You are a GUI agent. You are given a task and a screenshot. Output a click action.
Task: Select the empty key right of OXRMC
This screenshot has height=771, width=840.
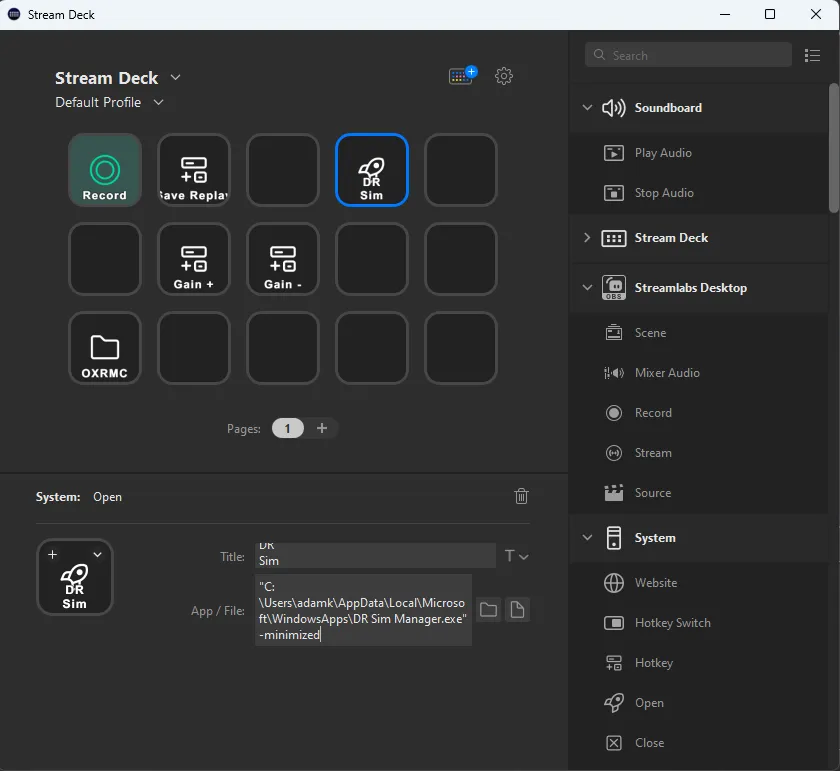(x=194, y=348)
